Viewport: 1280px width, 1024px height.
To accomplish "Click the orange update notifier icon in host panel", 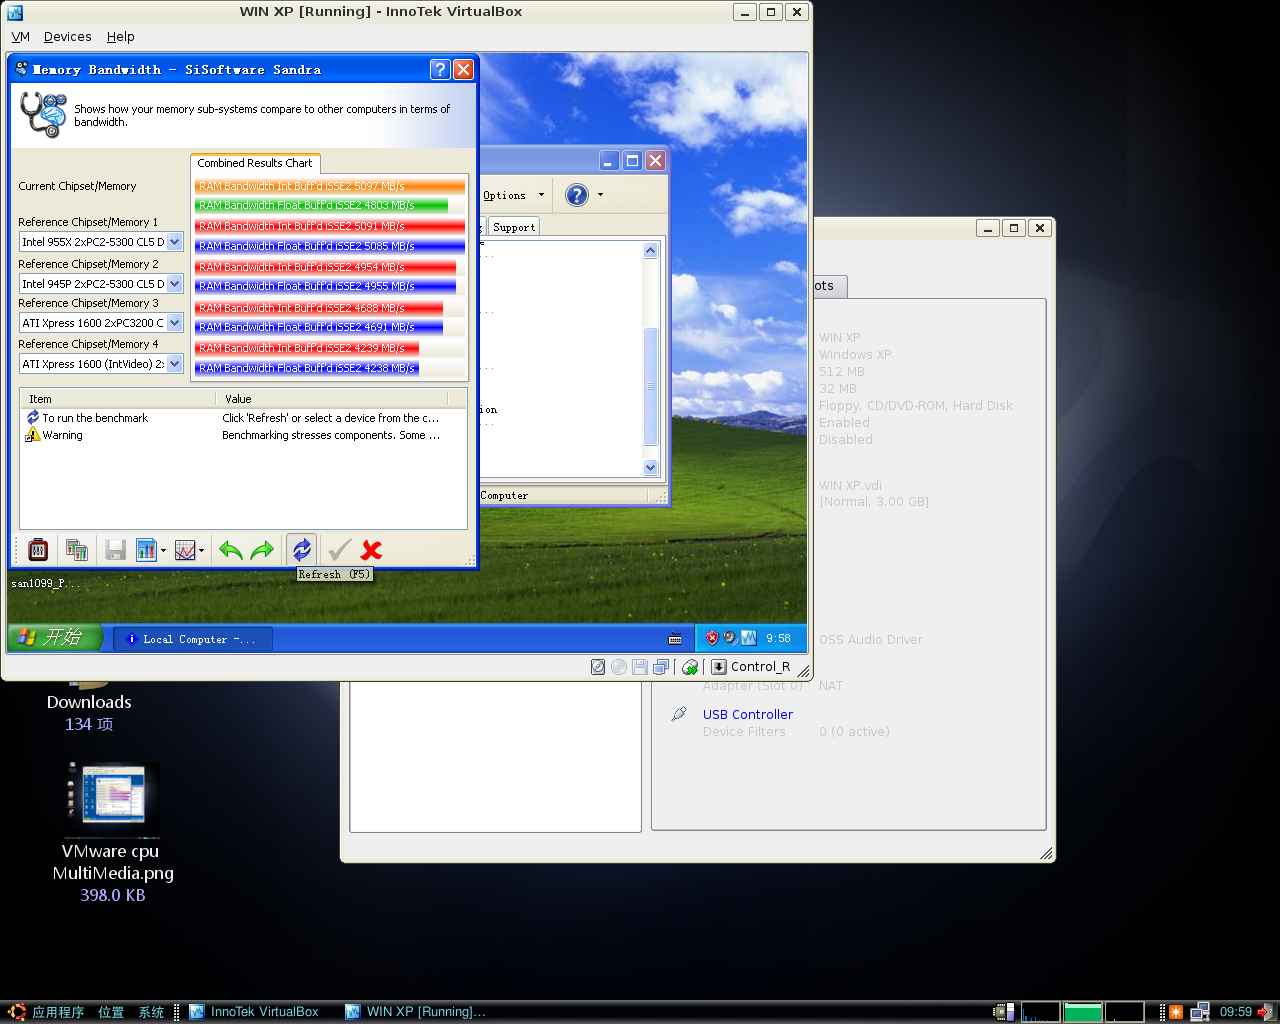I will pyautogui.click(x=1176, y=1012).
